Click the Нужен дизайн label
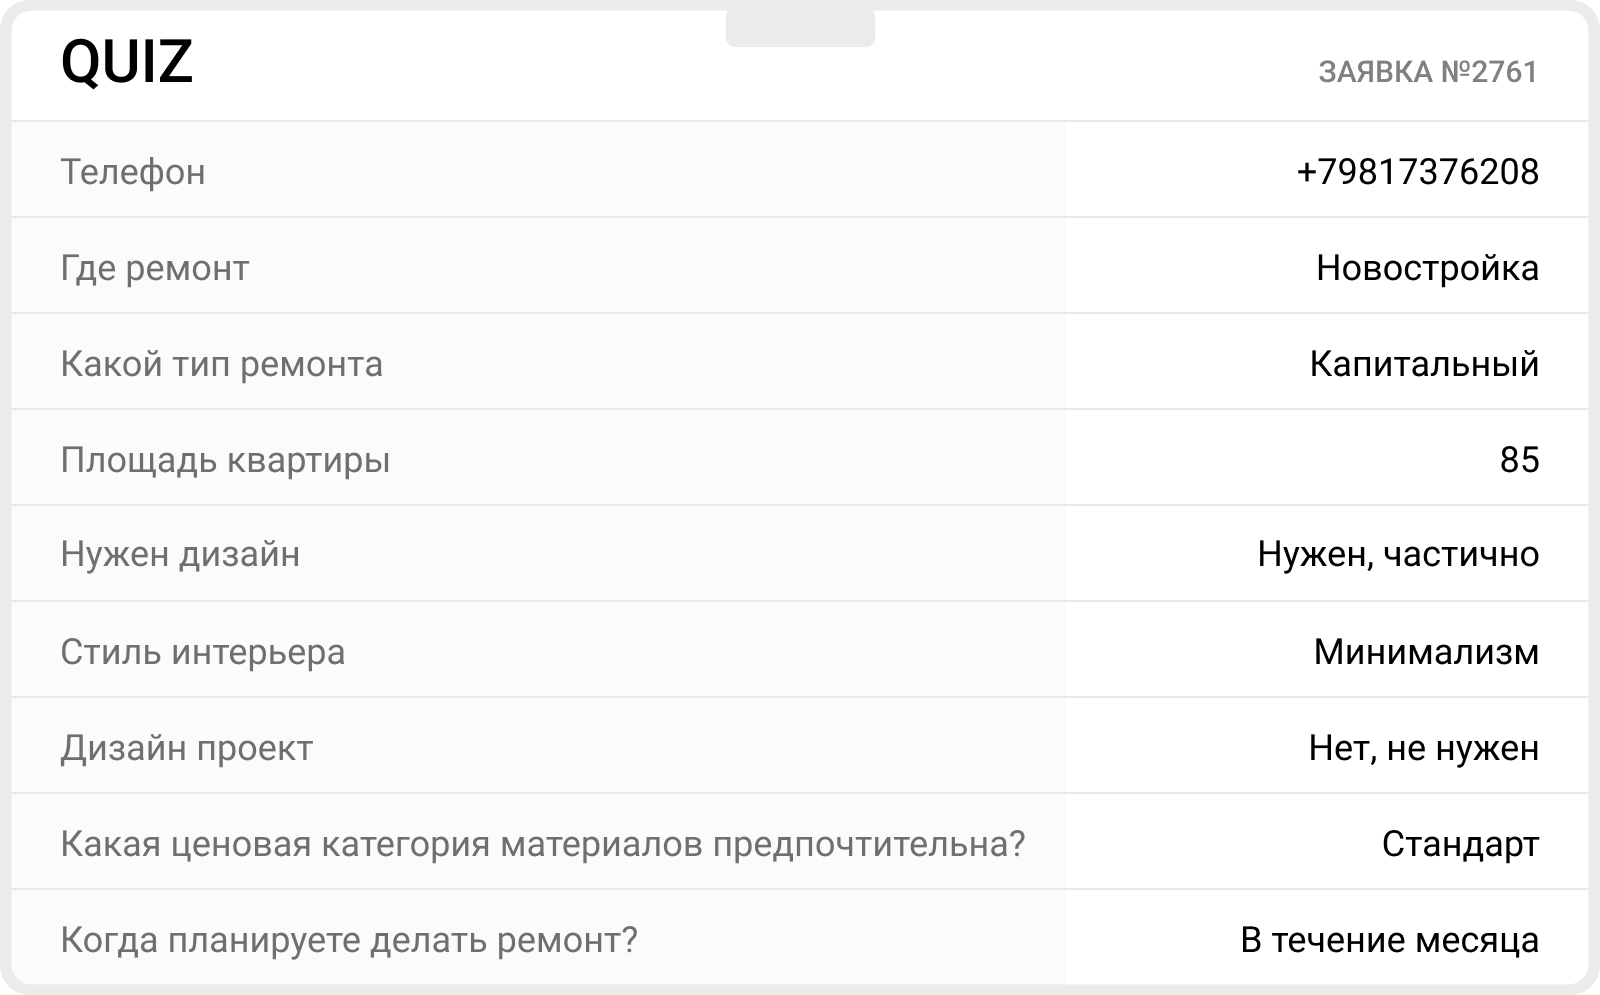The width and height of the screenshot is (1600, 995). [x=180, y=554]
